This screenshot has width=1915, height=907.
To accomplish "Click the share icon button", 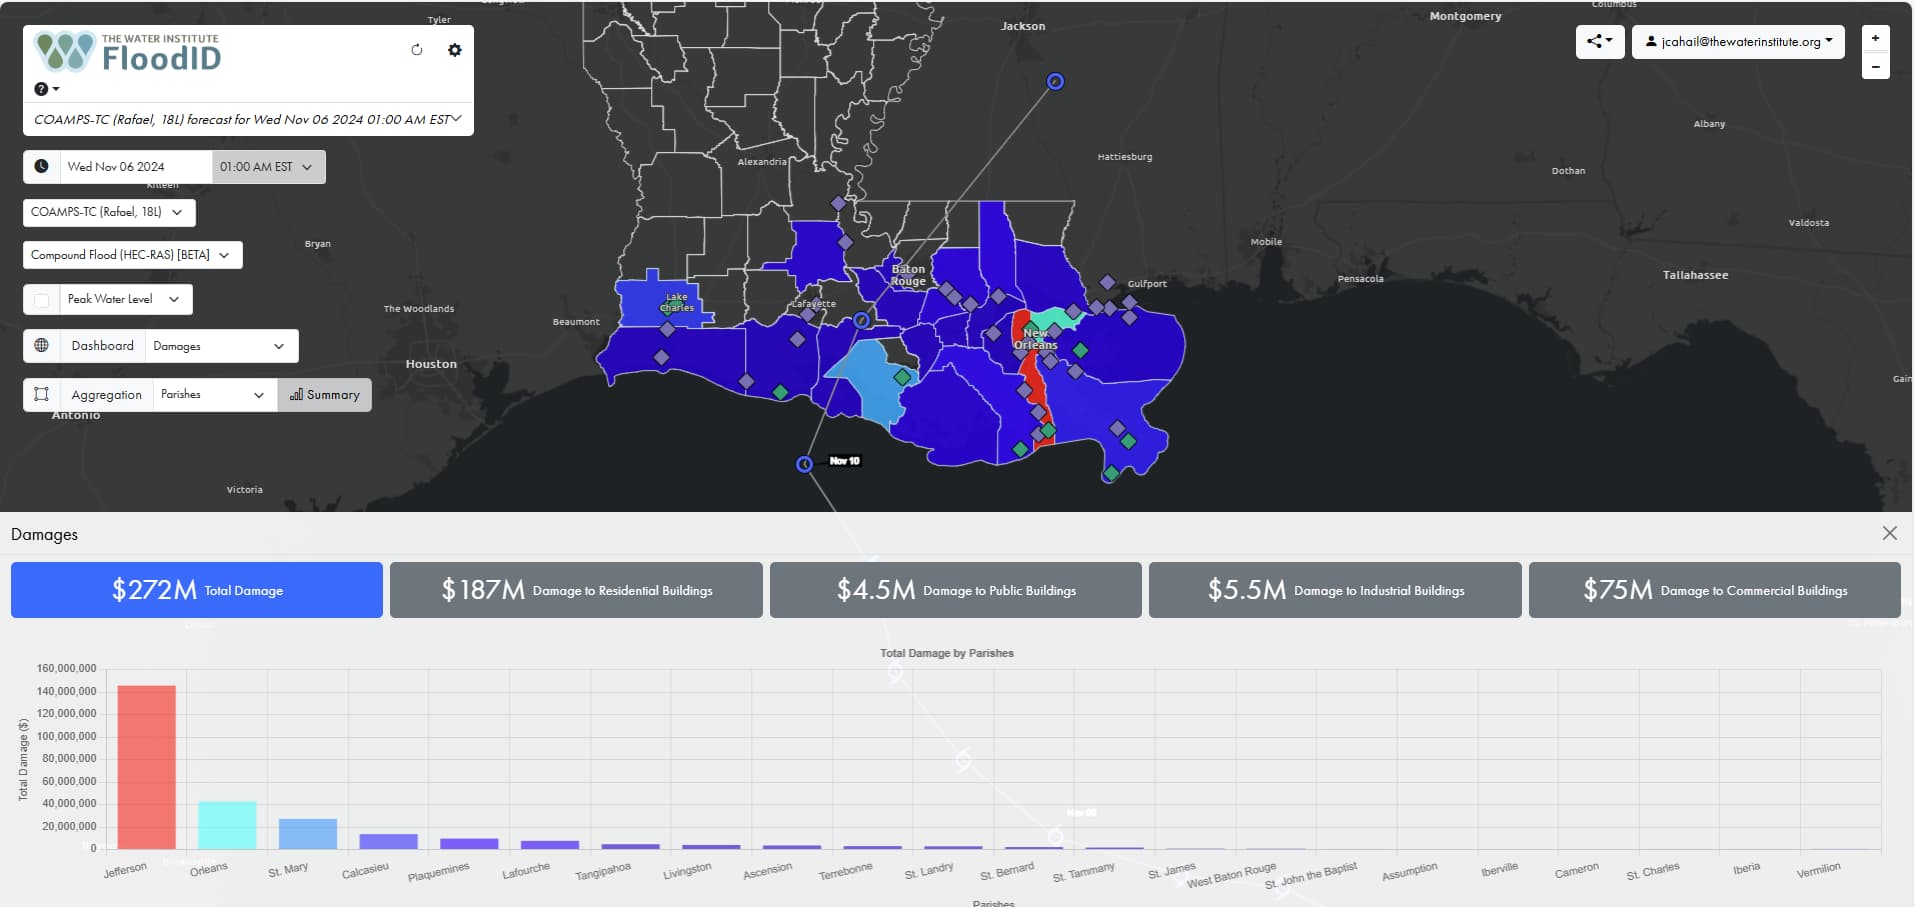I will click(1599, 41).
